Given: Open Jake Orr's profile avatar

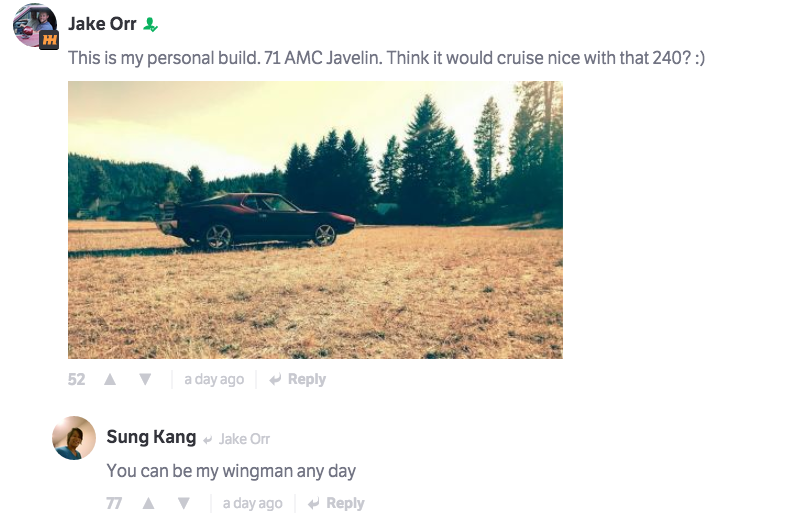Looking at the screenshot, I should pos(32,23).
